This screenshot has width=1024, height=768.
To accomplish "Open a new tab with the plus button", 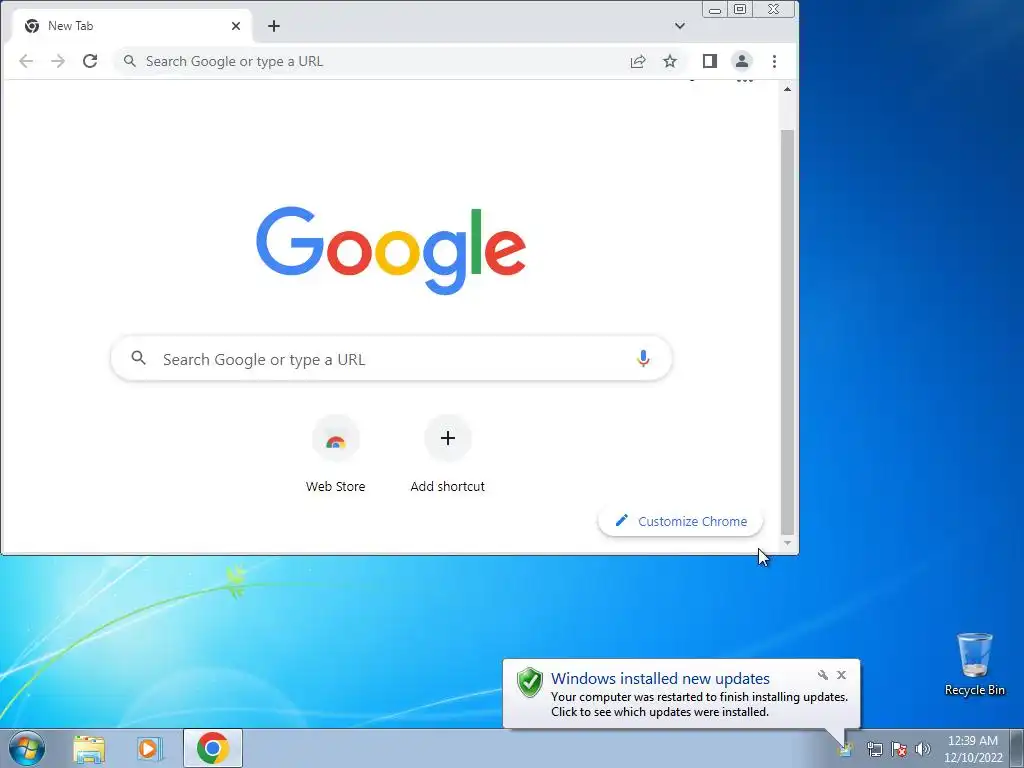I will click(274, 26).
